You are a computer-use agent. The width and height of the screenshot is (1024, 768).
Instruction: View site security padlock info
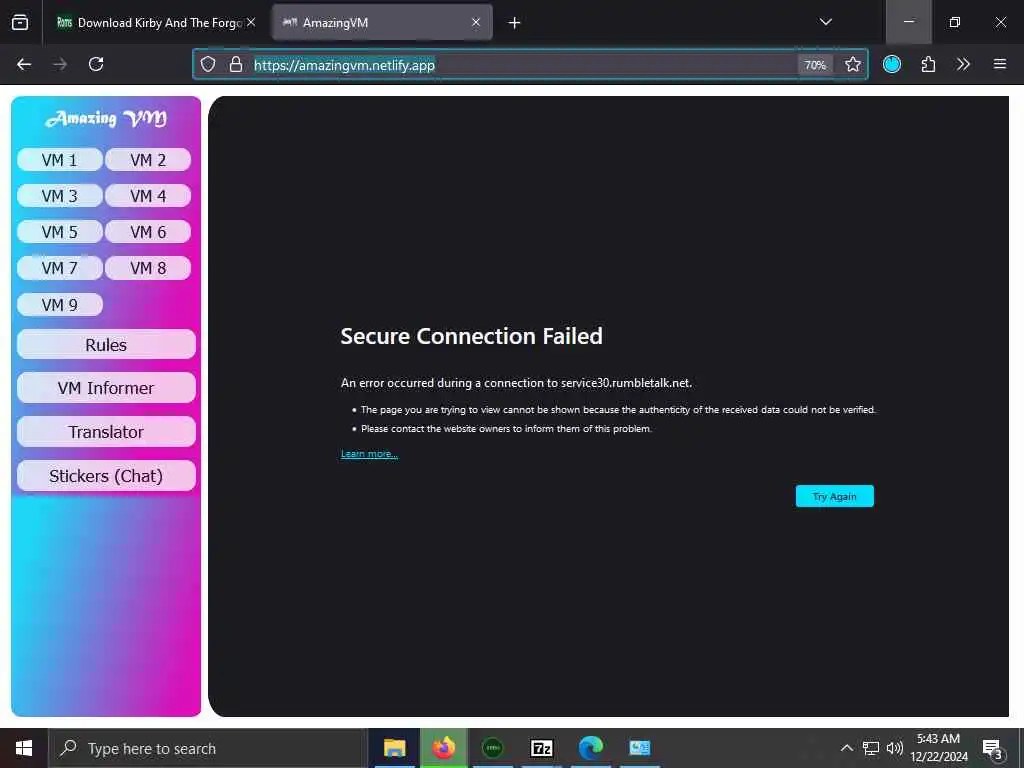click(236, 64)
